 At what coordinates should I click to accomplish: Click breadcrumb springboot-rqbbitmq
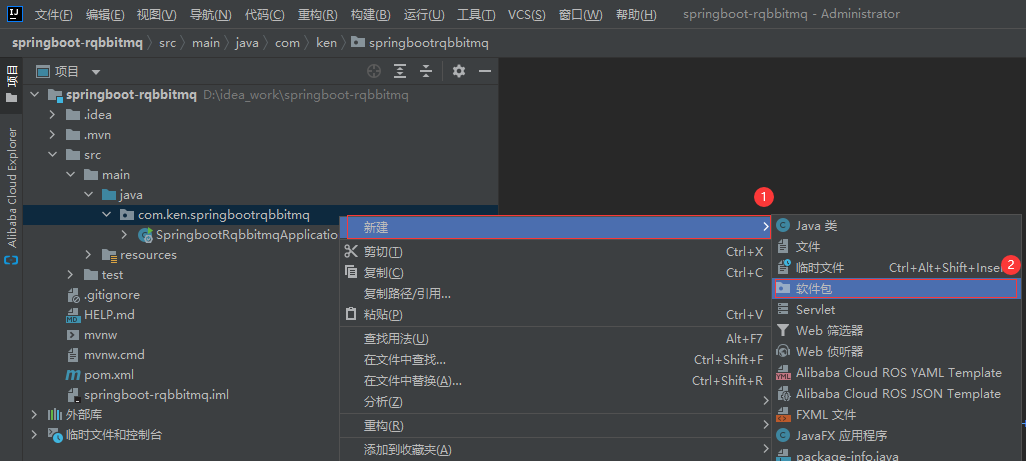coord(77,43)
